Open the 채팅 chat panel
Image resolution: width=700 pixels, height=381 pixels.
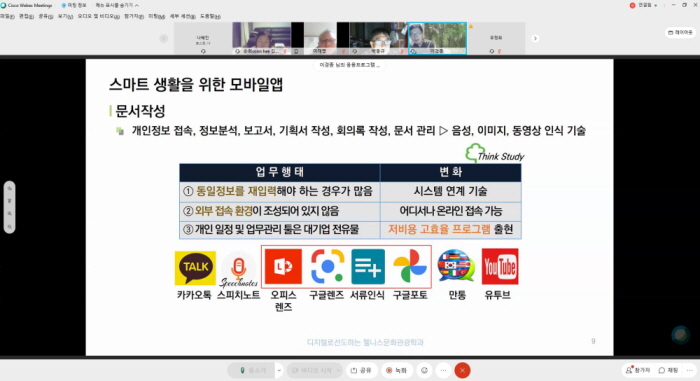668,370
